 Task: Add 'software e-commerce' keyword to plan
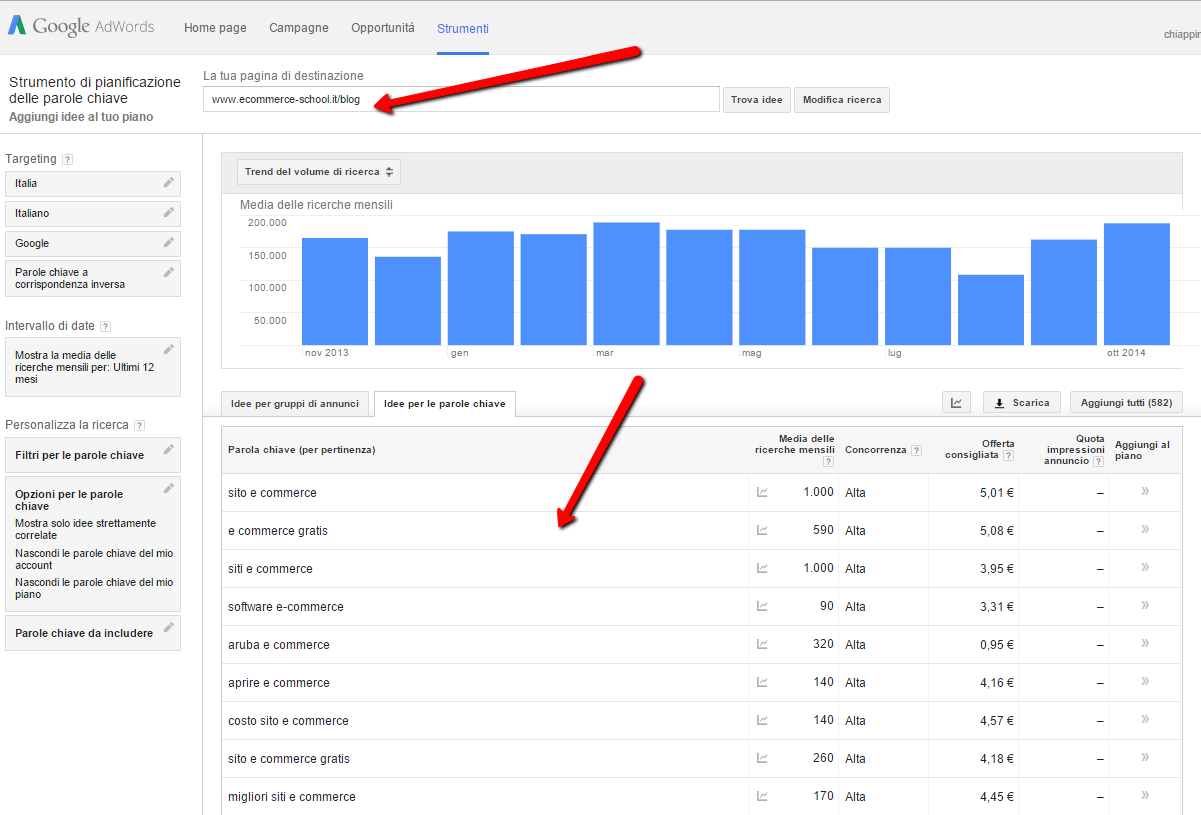click(1144, 606)
